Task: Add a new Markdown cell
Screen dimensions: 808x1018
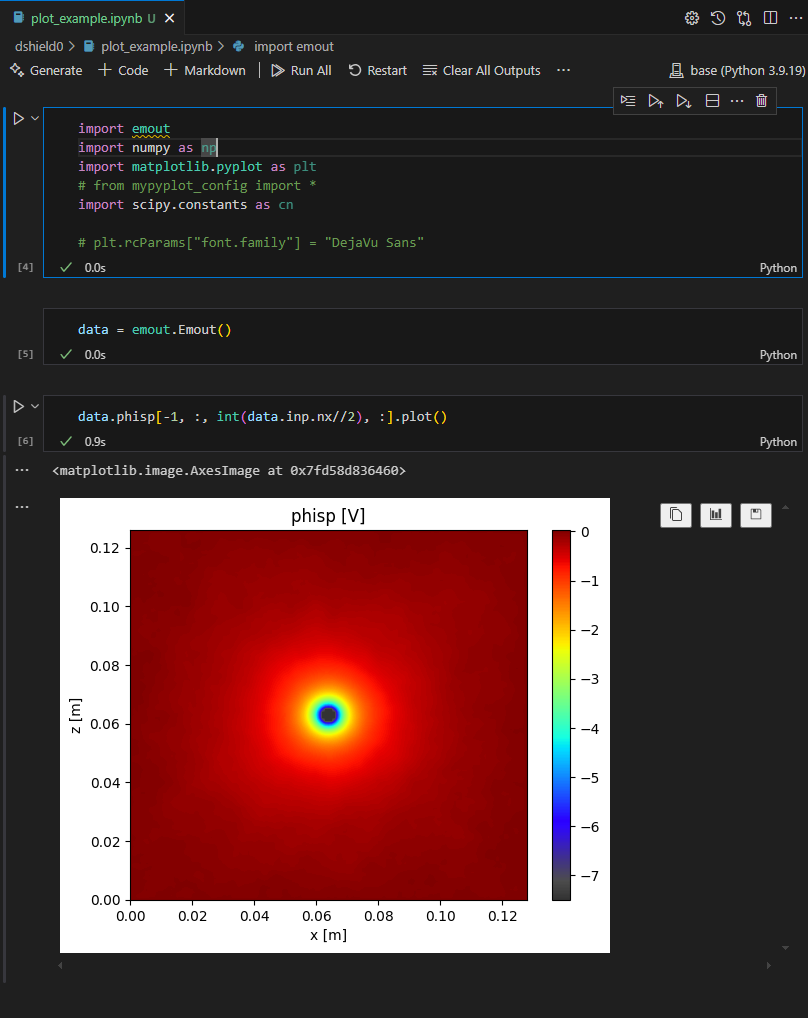Action: (205, 70)
